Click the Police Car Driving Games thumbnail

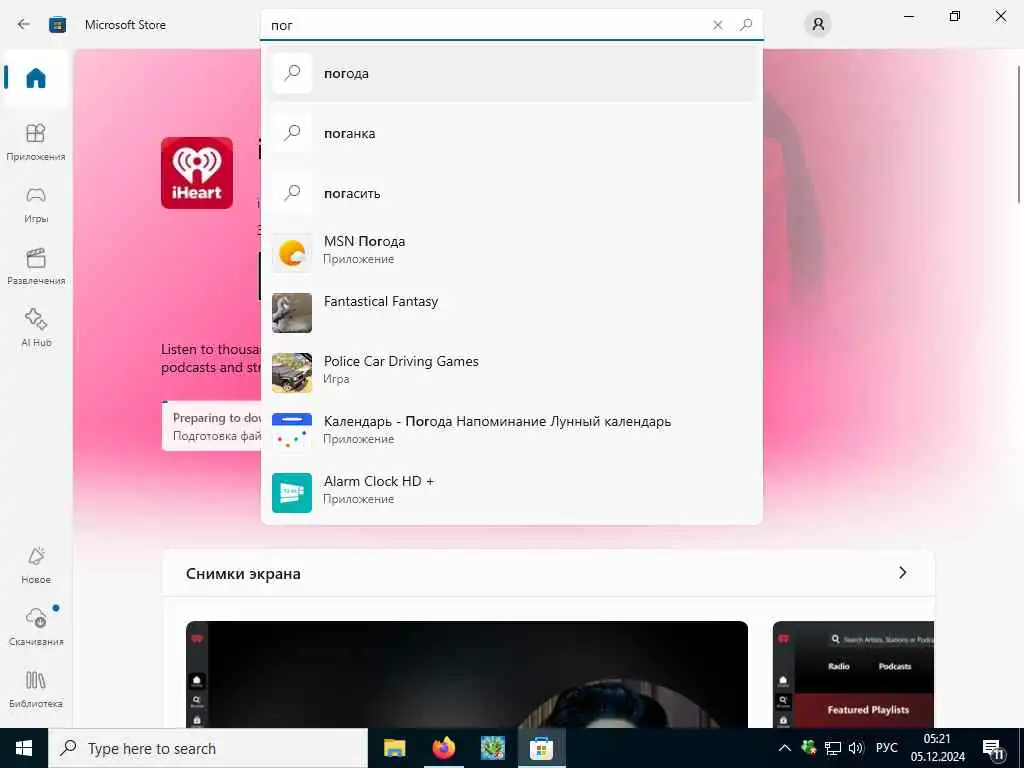coord(292,373)
